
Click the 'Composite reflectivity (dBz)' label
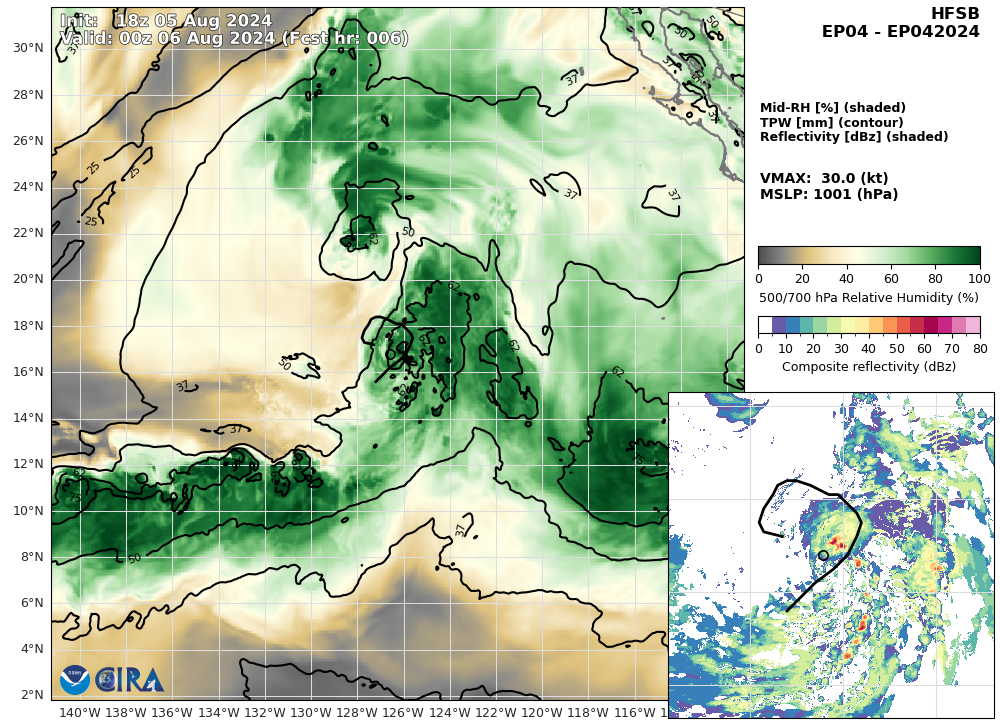click(869, 367)
